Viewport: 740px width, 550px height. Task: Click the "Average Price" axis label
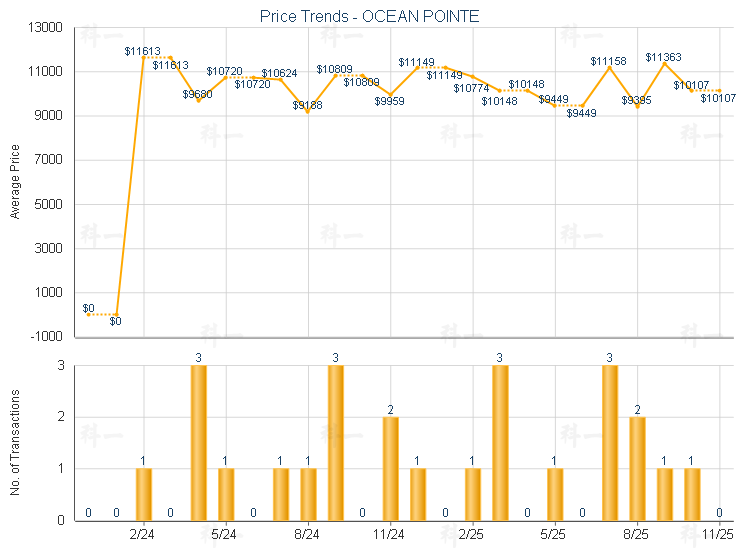[x=14, y=182]
